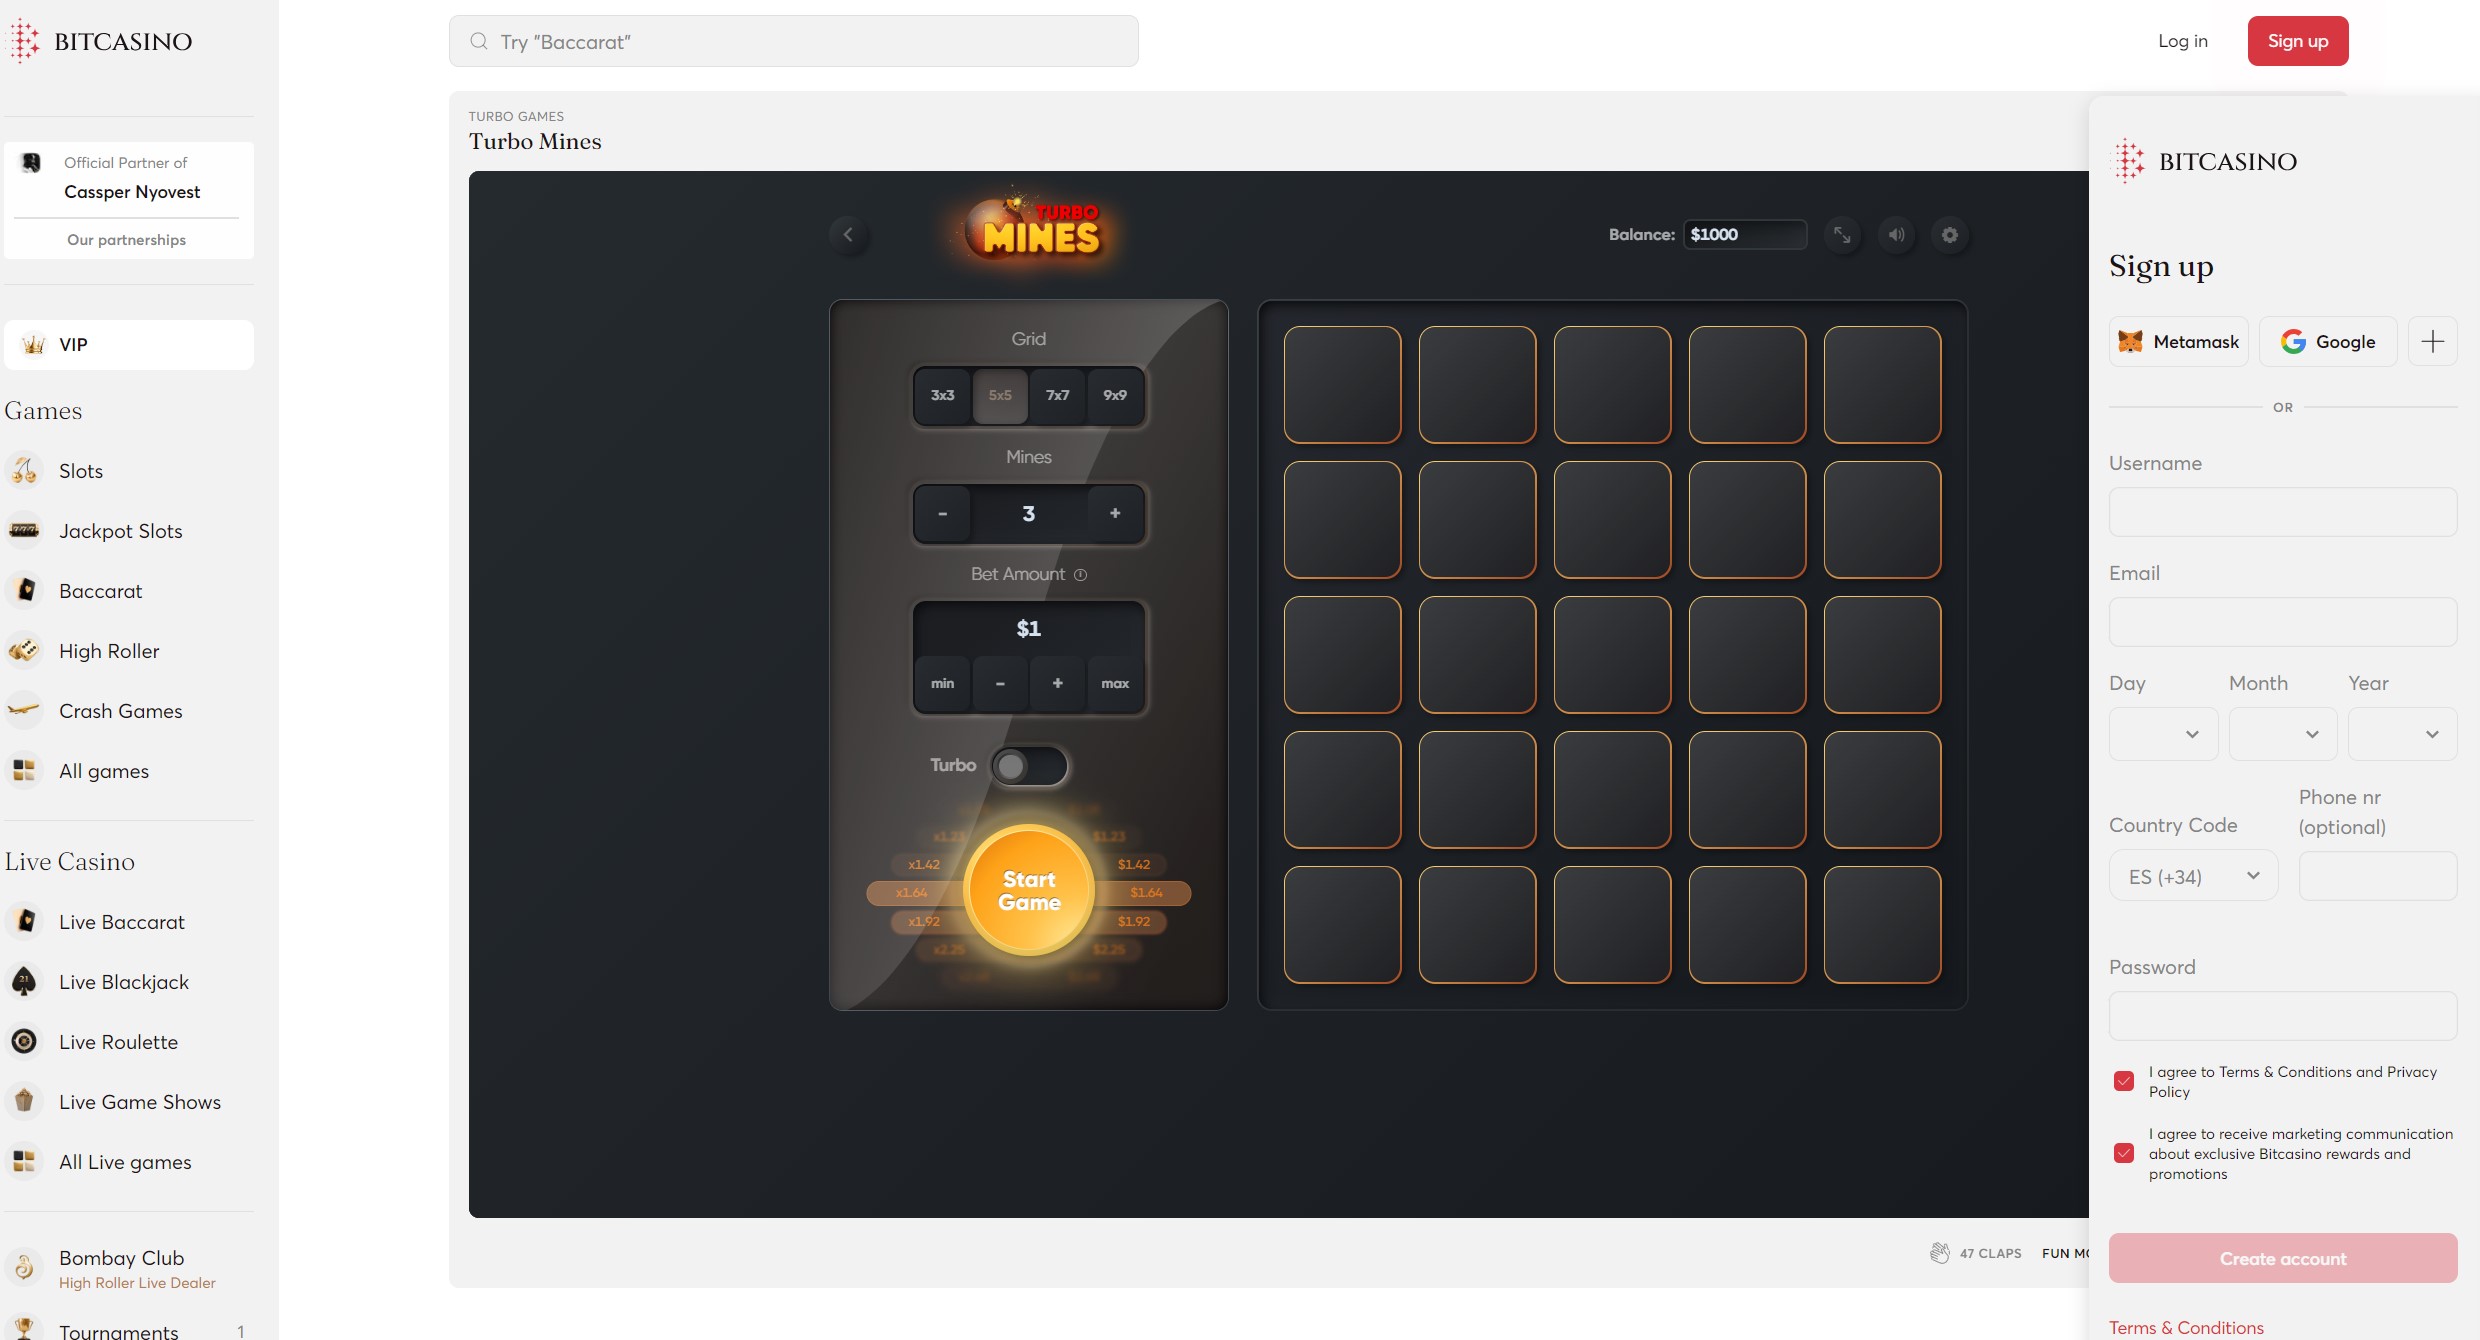Open the Live Baccarat menu item

[x=120, y=921]
